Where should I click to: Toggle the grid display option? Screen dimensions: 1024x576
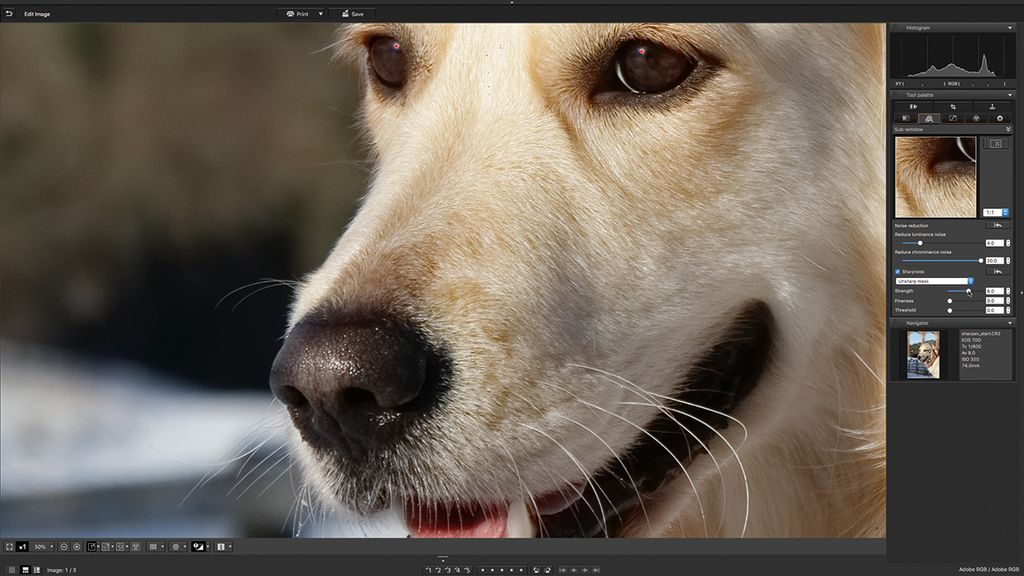click(154, 546)
